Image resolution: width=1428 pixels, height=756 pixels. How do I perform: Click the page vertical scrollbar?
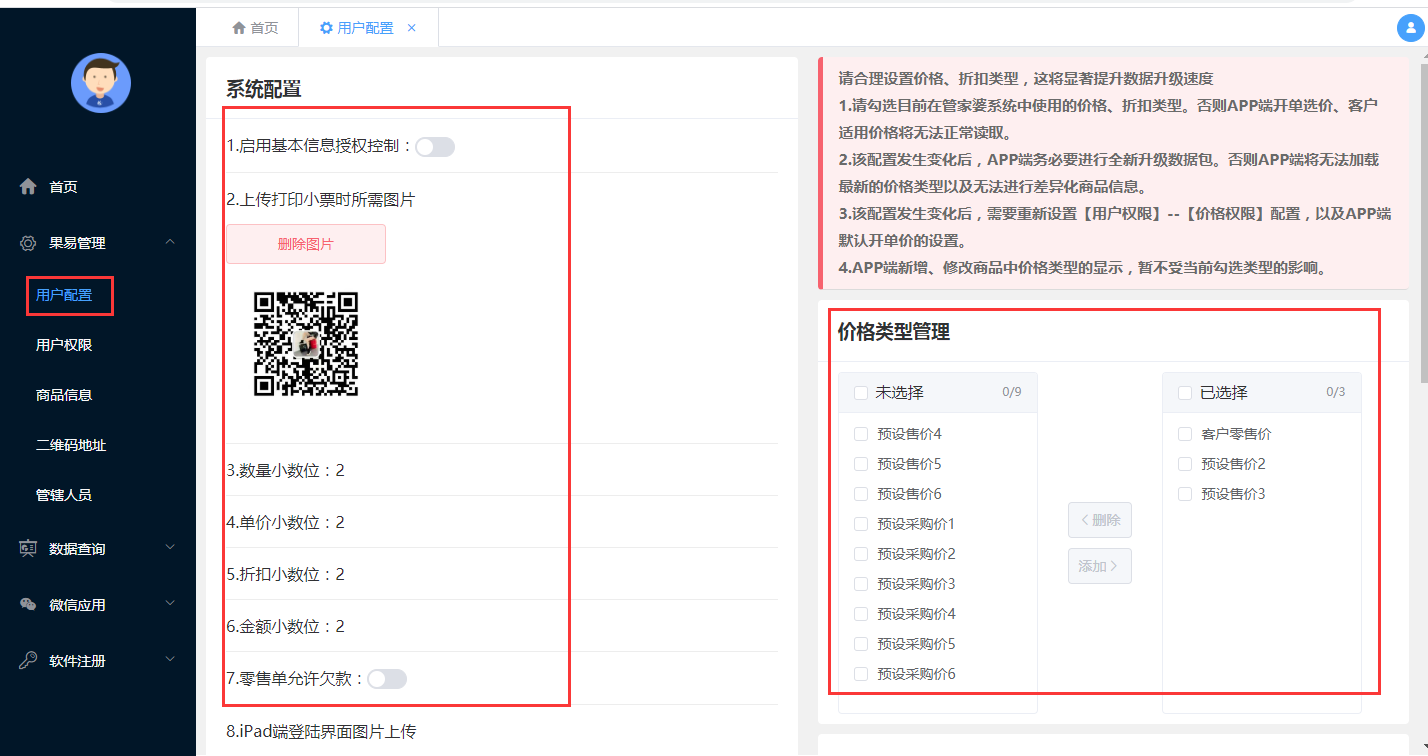tap(1422, 223)
